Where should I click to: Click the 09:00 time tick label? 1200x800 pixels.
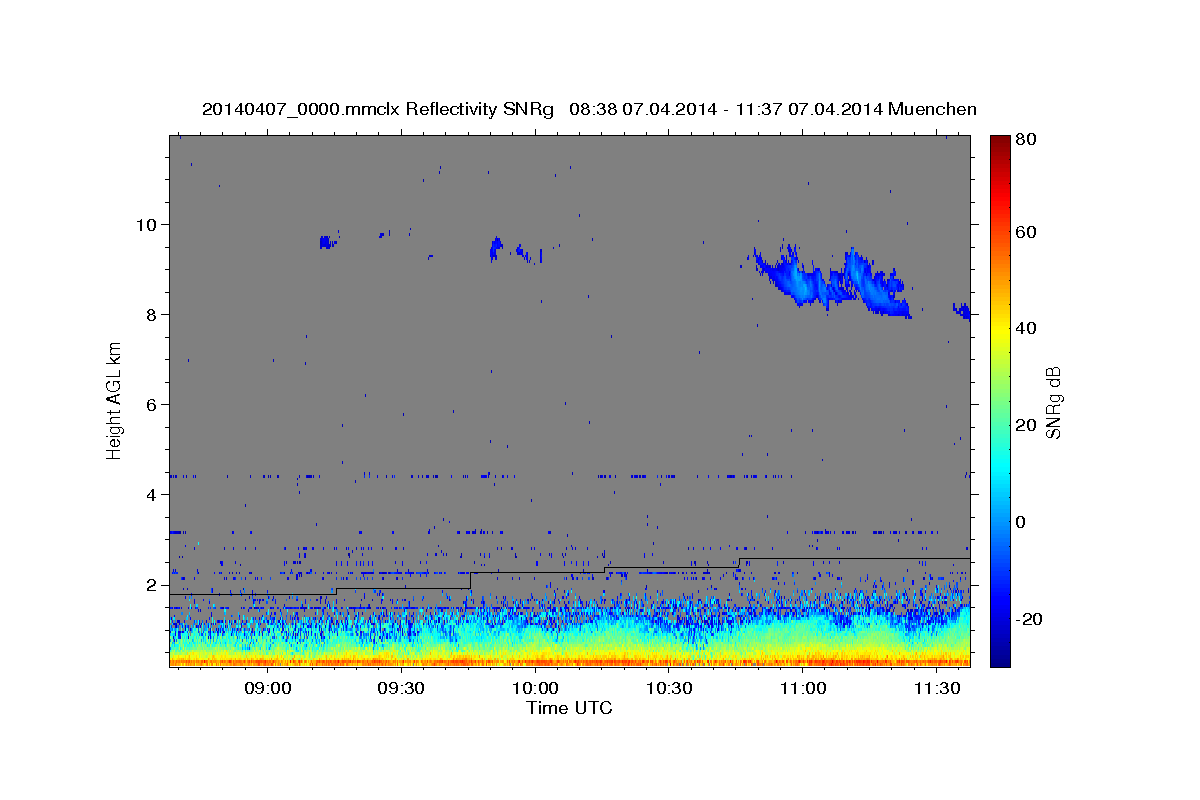point(268,689)
